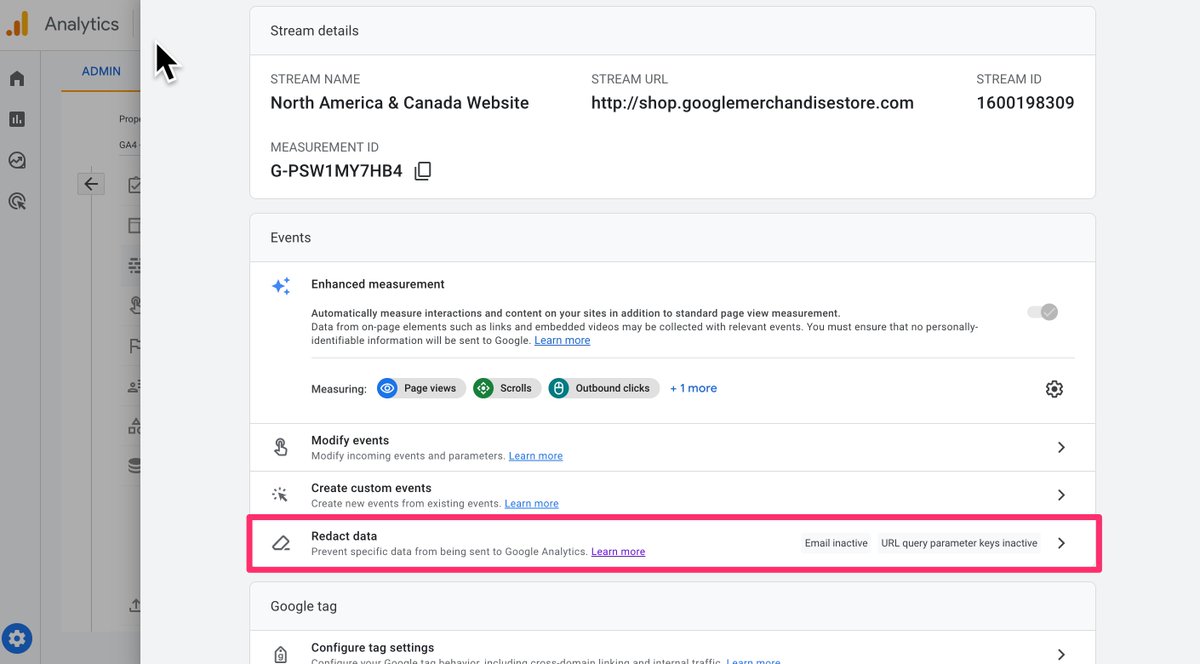Screen dimensions: 1200x664
Task: Click the Scrolls green compass icon
Action: pos(484,388)
